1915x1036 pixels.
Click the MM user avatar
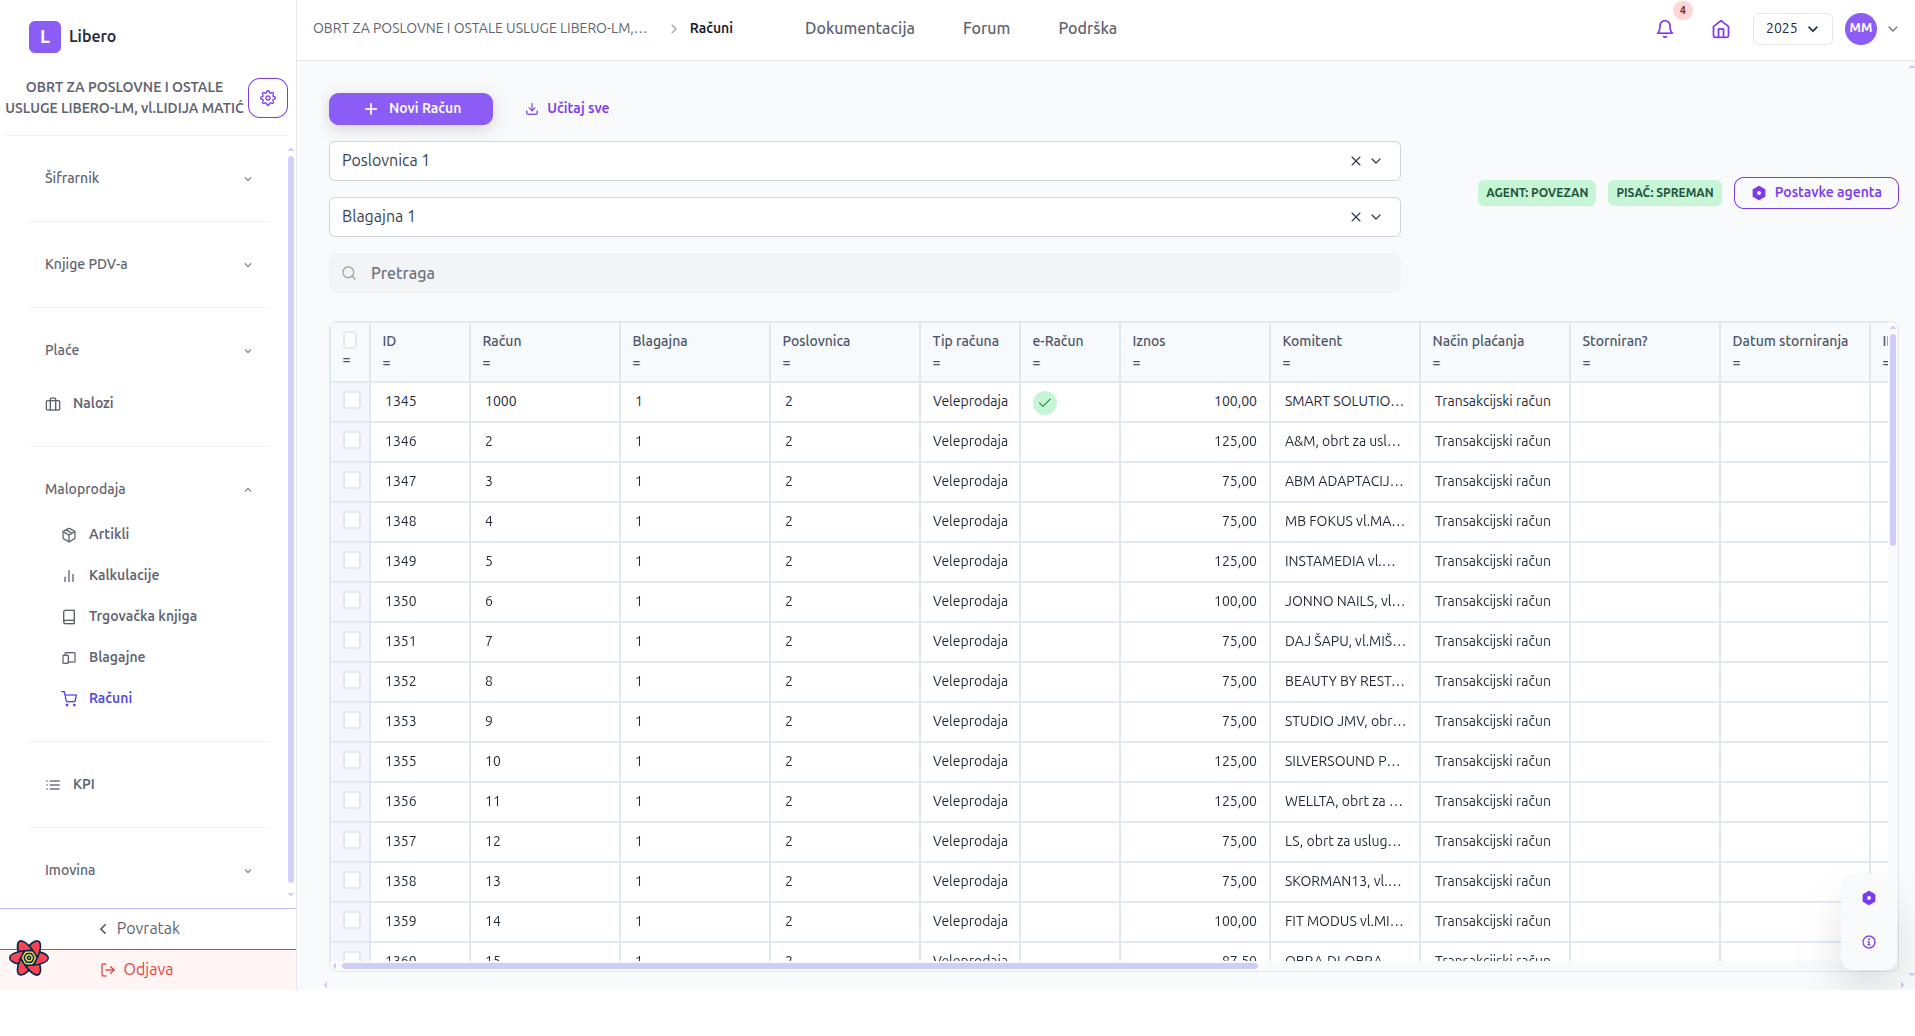[1860, 29]
